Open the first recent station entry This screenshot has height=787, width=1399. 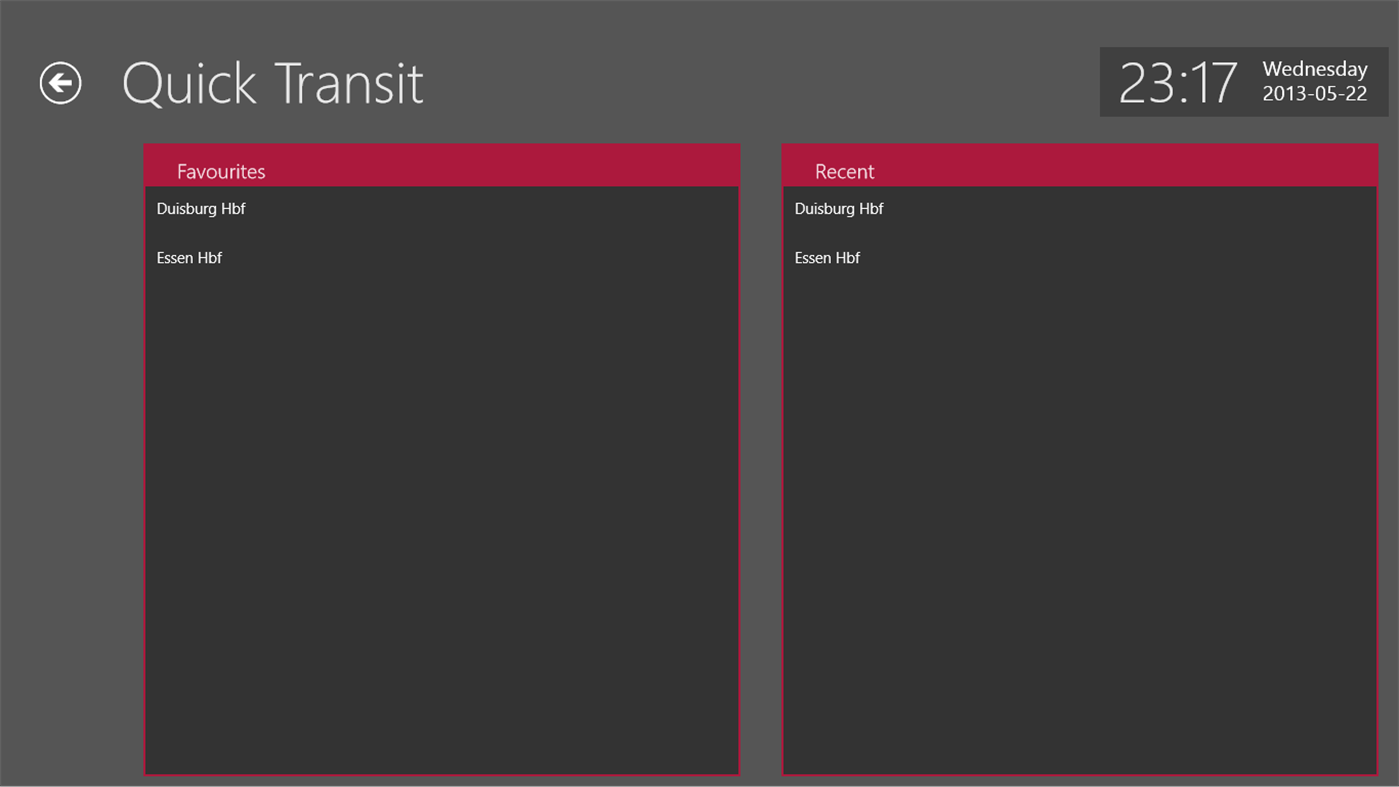click(838, 208)
